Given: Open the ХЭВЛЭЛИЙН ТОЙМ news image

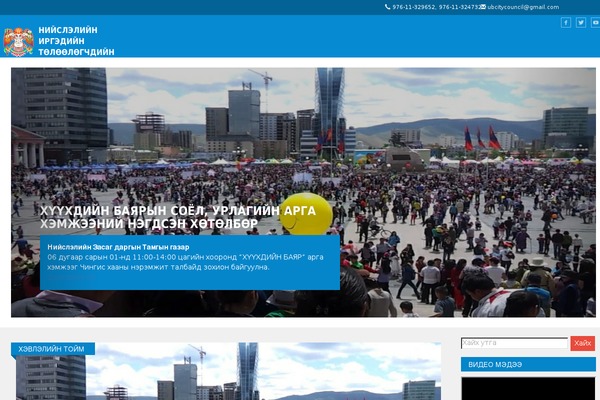Looking at the screenshot, I should 228,371.
